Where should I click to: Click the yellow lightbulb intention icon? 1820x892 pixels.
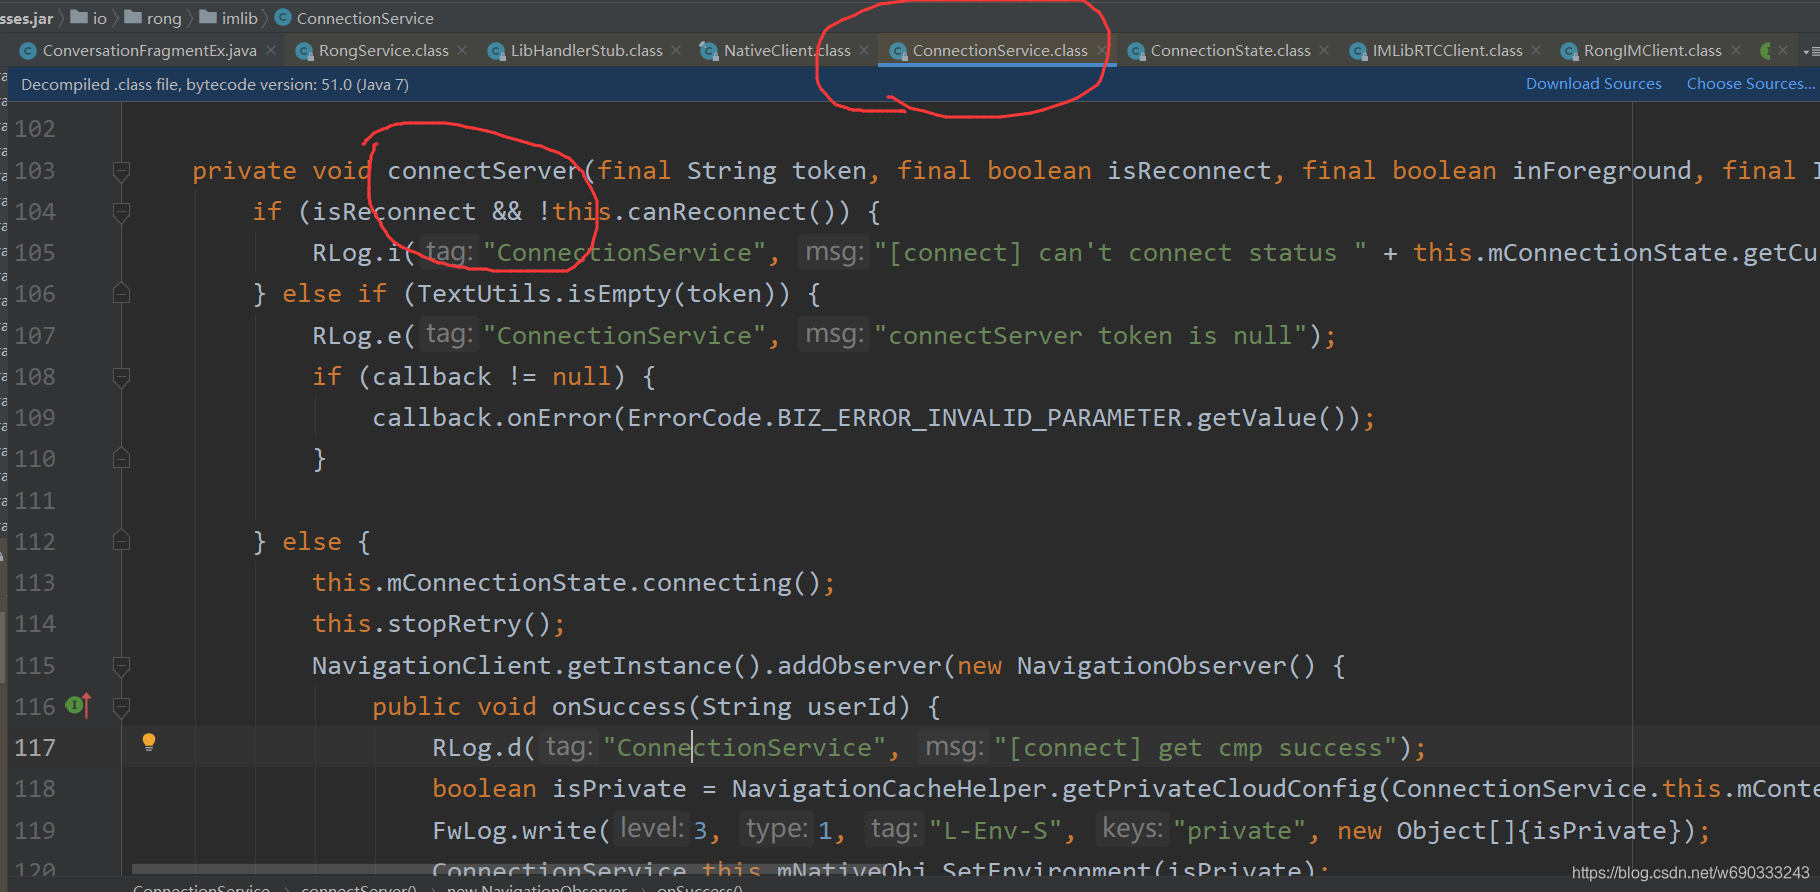click(x=149, y=742)
